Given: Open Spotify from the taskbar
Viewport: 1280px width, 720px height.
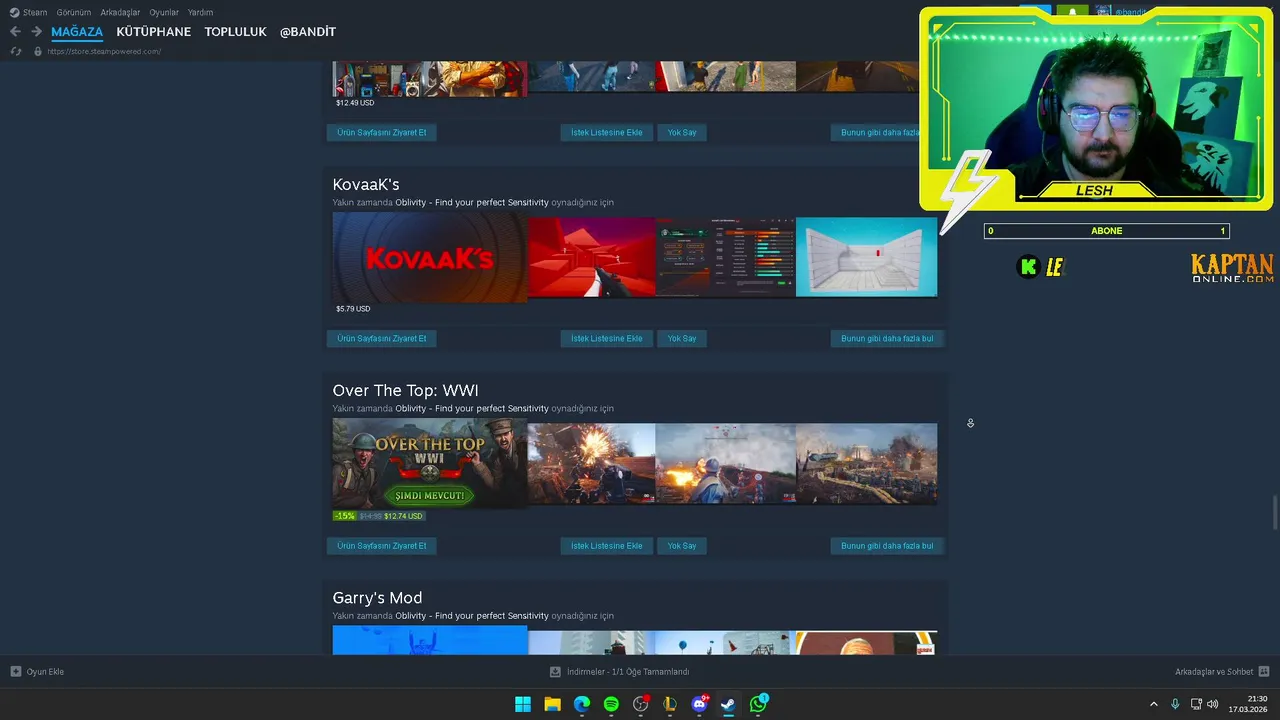Looking at the screenshot, I should [x=611, y=704].
